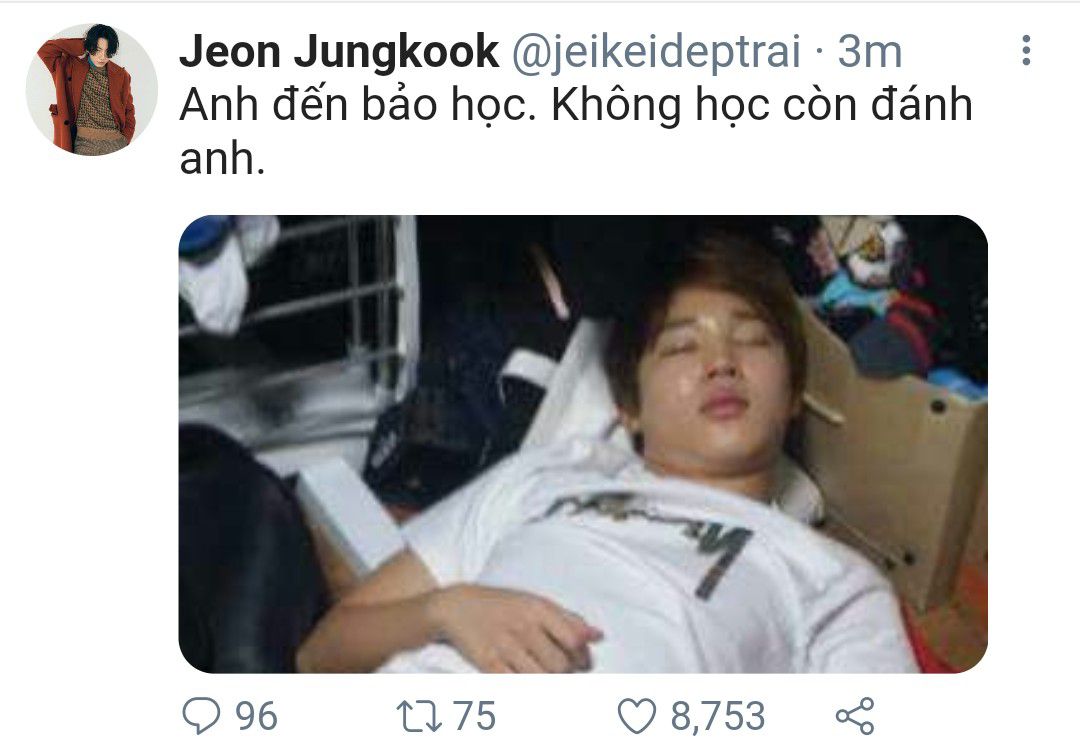The image size is (1080, 748).
Task: Show the 8,753 likes count
Action: (718, 716)
